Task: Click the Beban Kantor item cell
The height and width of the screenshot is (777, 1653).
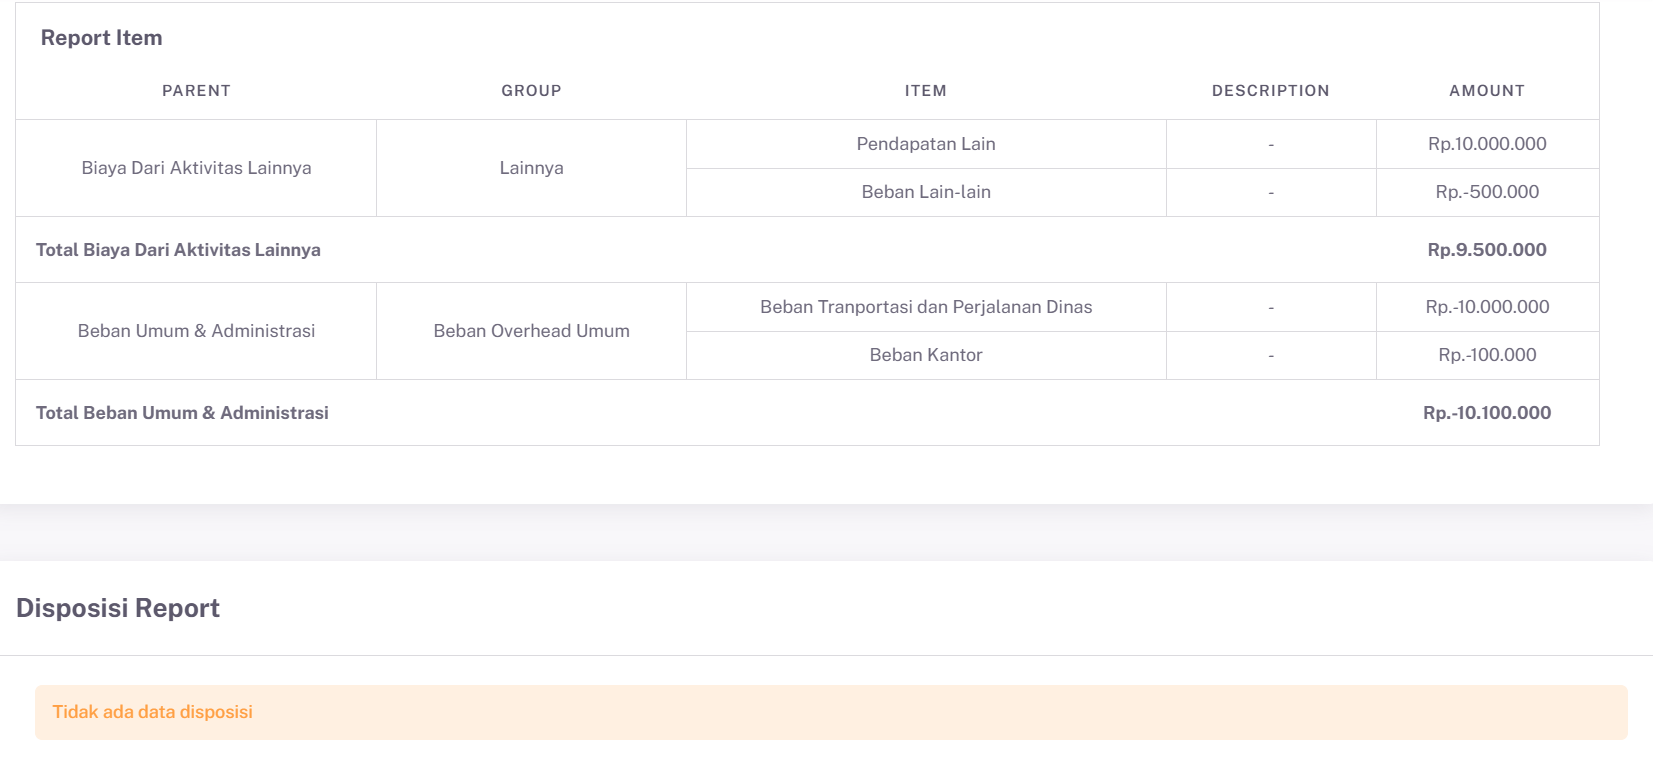Action: pyautogui.click(x=925, y=355)
